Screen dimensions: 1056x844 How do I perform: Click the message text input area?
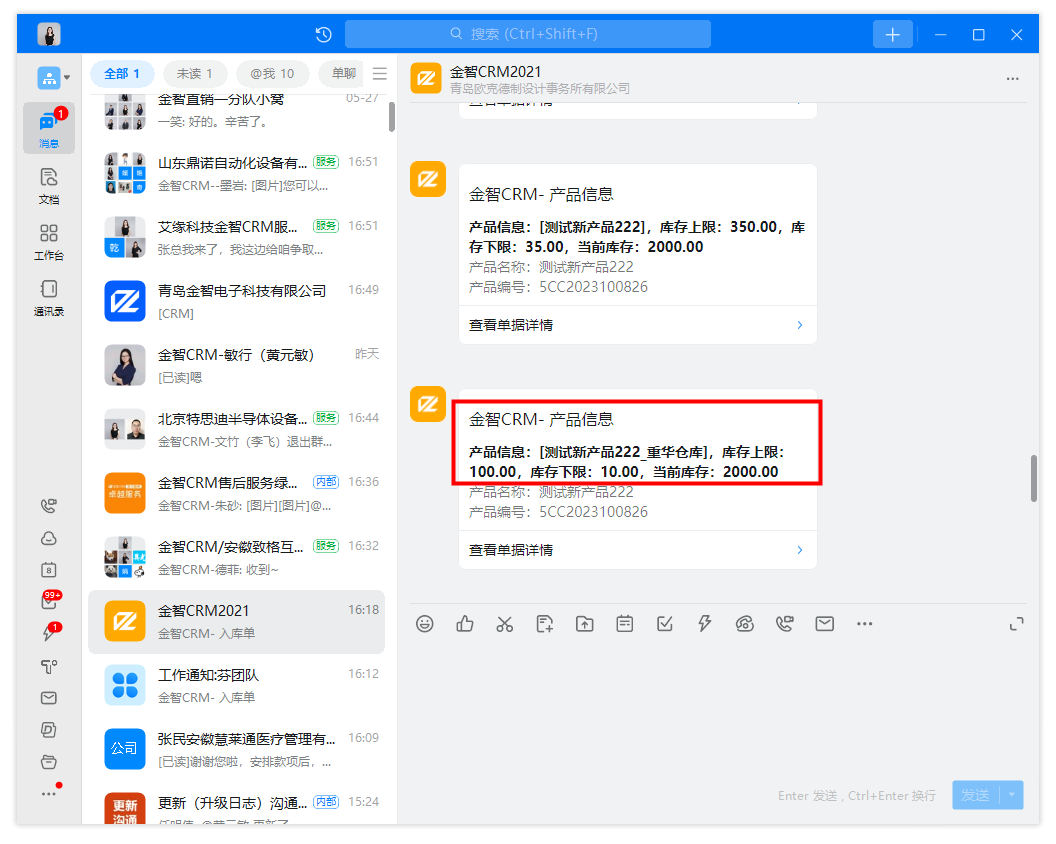pos(717,707)
